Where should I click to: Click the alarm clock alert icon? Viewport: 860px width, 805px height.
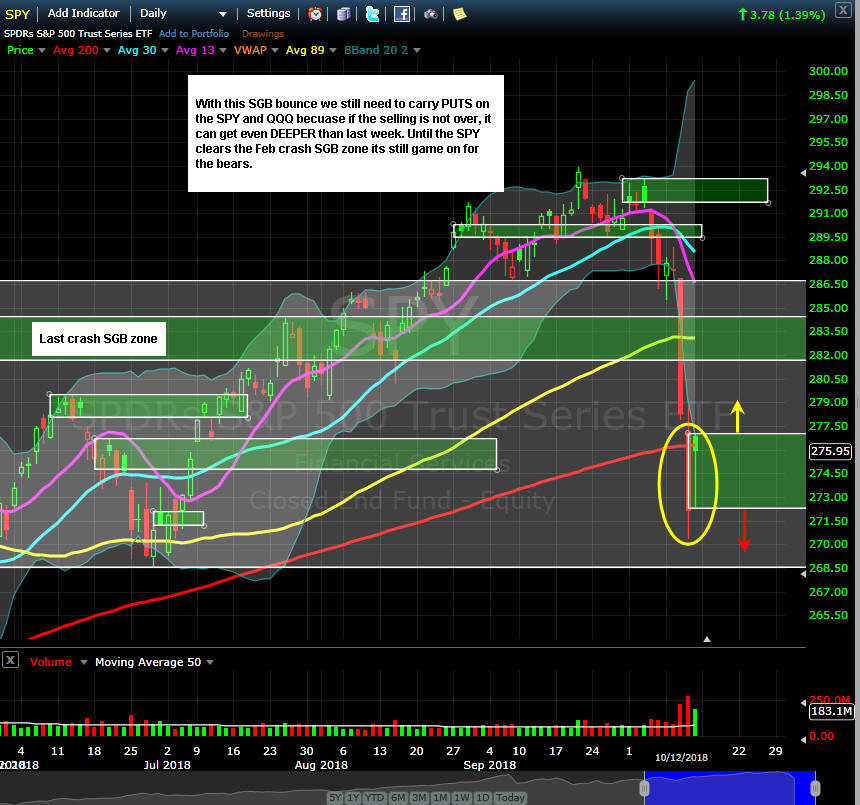click(315, 14)
